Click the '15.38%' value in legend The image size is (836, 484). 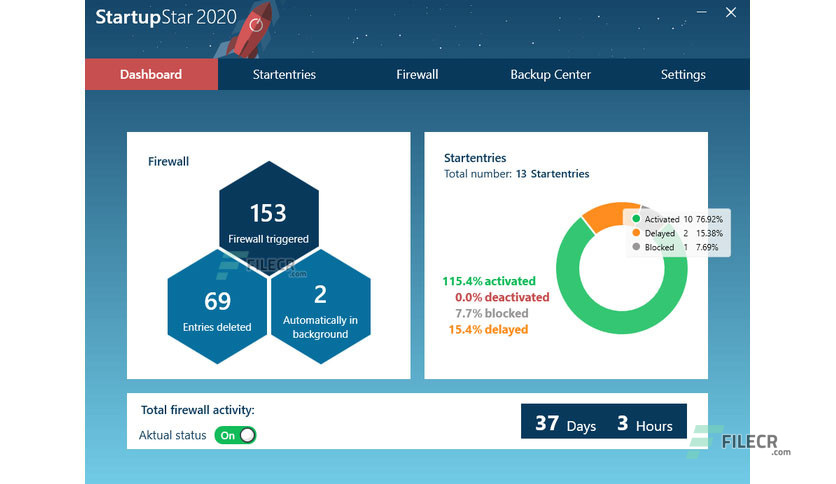coord(709,233)
